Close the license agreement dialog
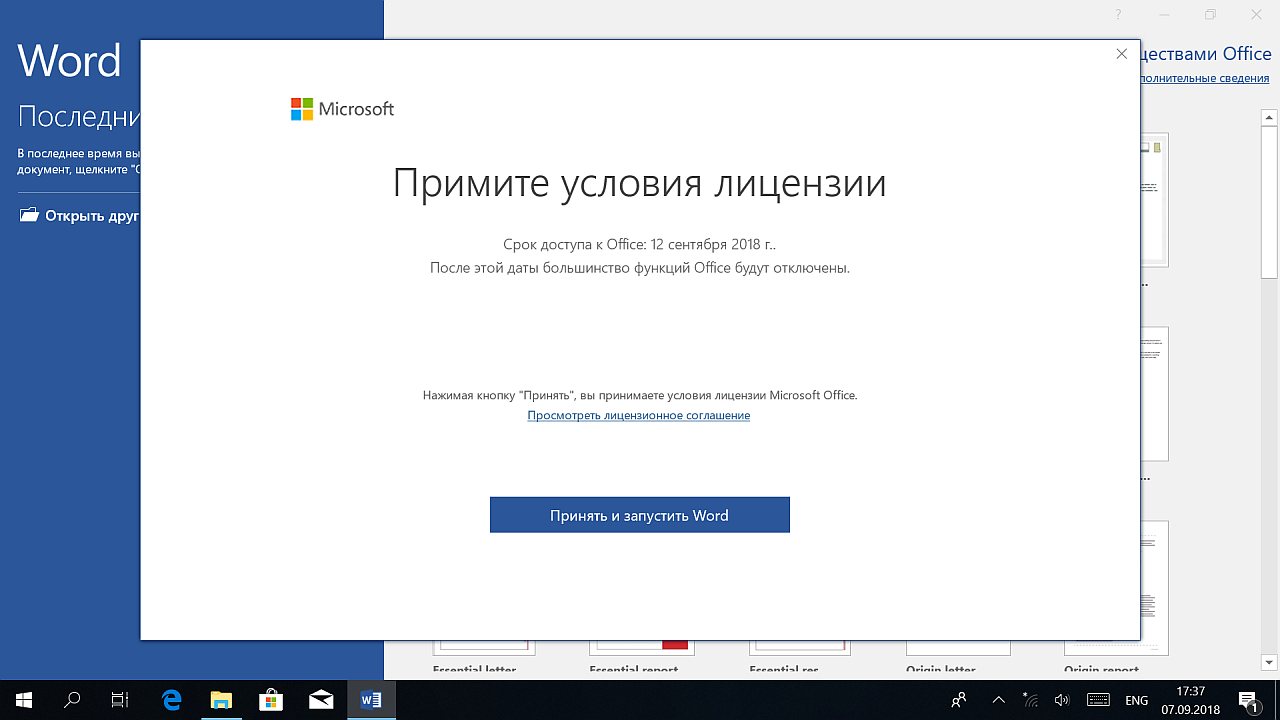This screenshot has height=720, width=1280. [x=1121, y=54]
